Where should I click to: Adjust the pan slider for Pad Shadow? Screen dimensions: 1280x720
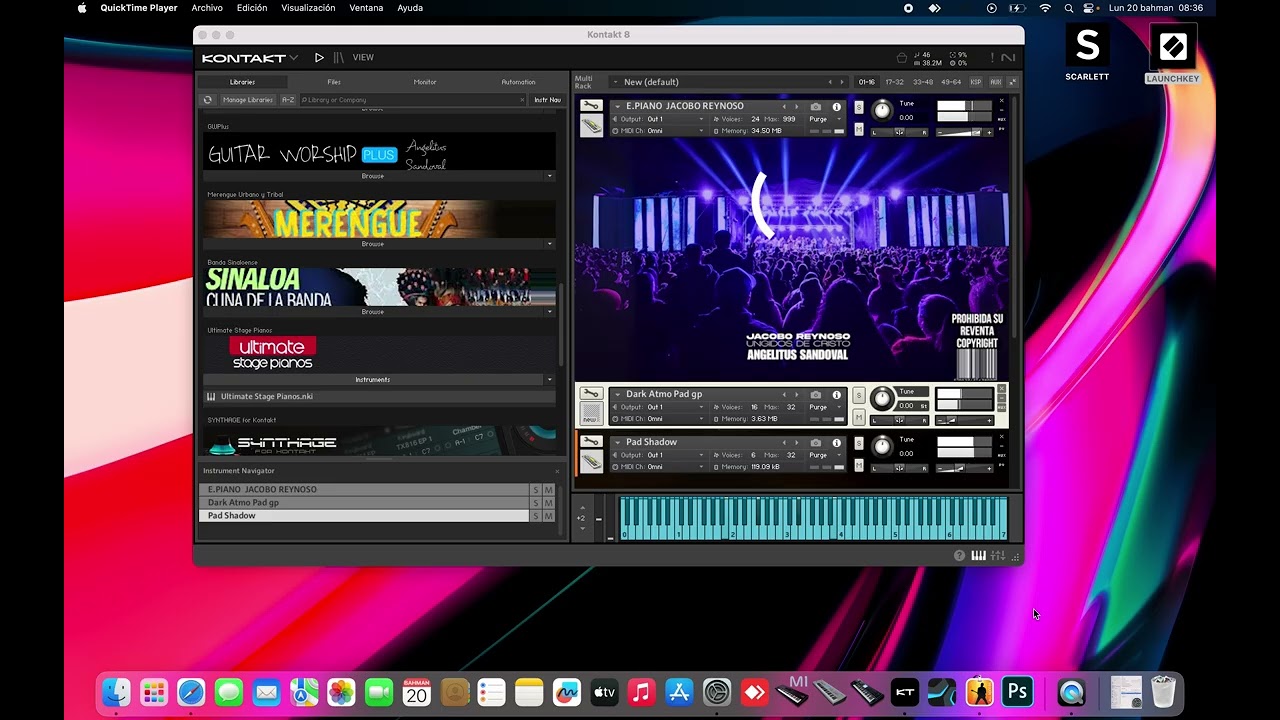tap(899, 468)
